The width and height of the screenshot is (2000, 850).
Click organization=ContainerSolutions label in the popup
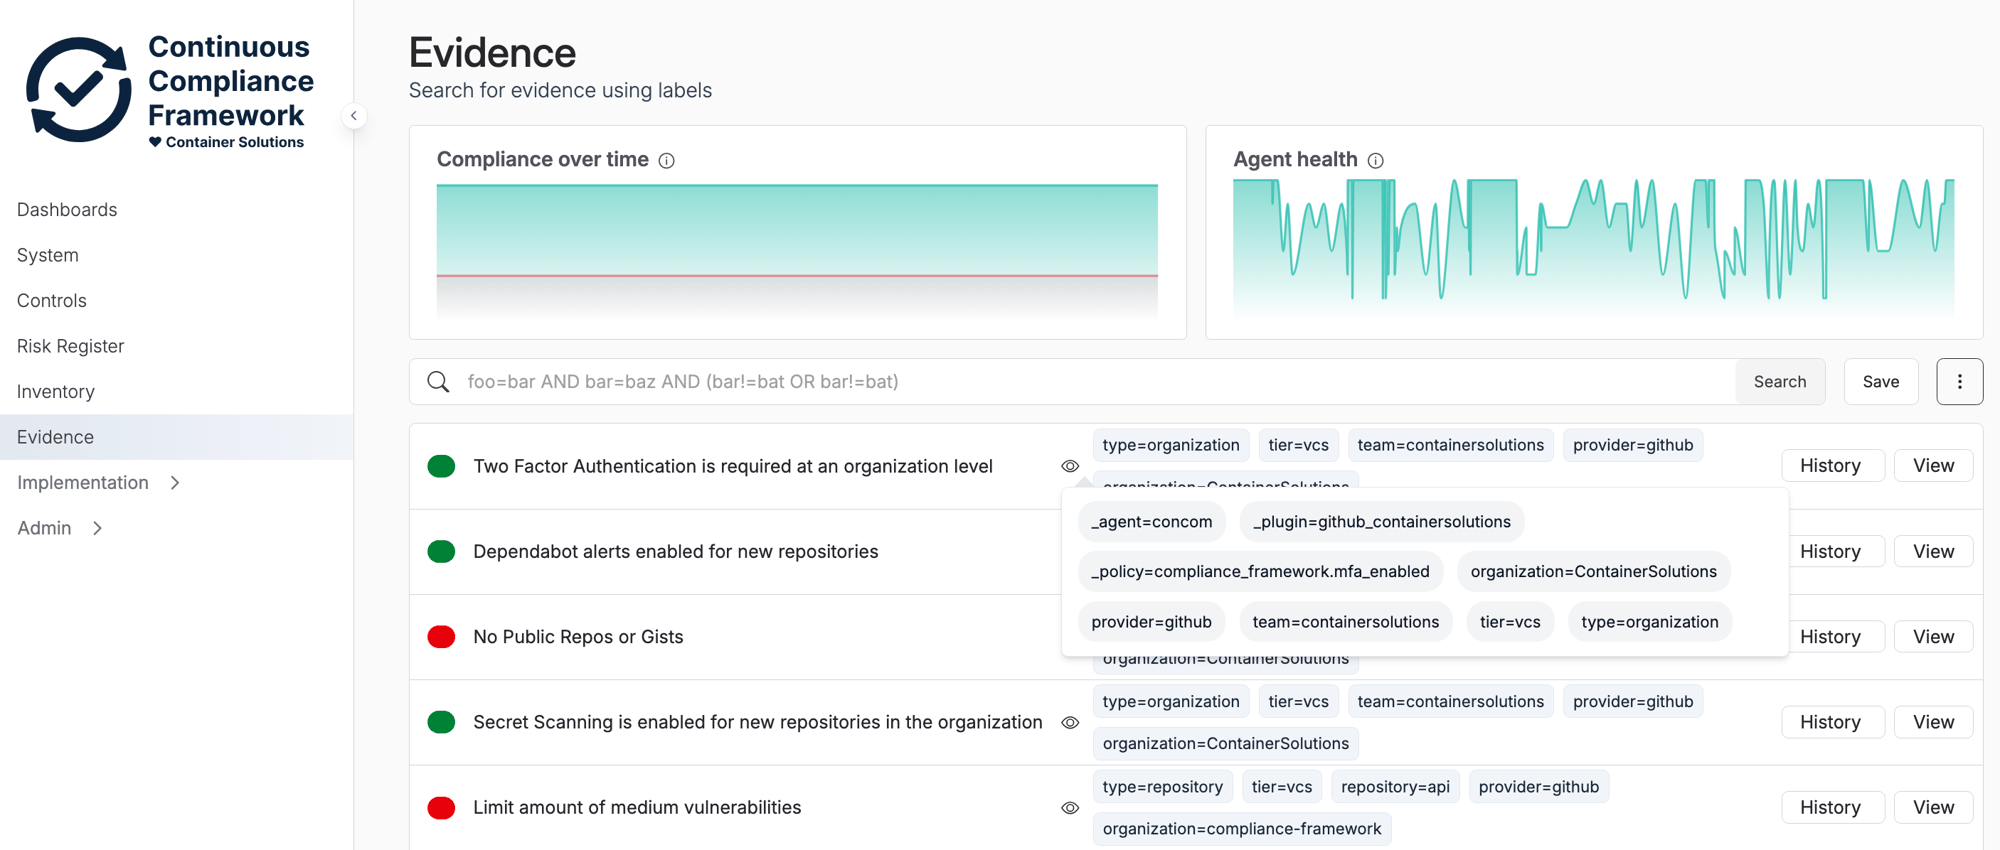(1594, 572)
